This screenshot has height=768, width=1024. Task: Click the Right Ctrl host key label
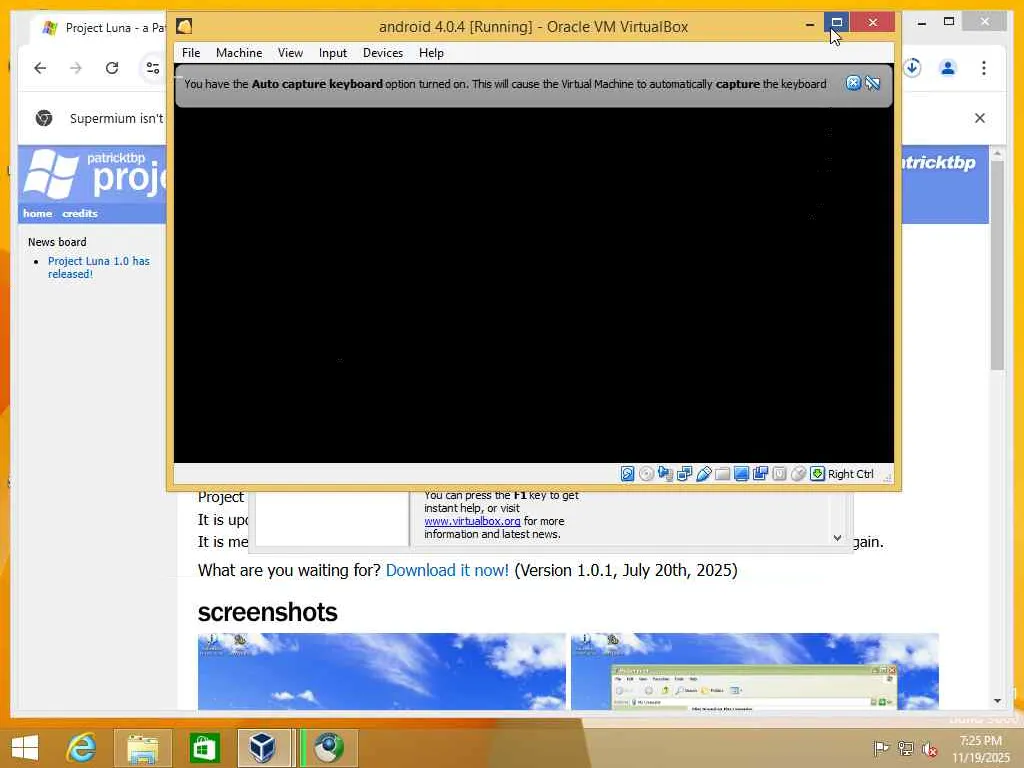click(x=850, y=474)
